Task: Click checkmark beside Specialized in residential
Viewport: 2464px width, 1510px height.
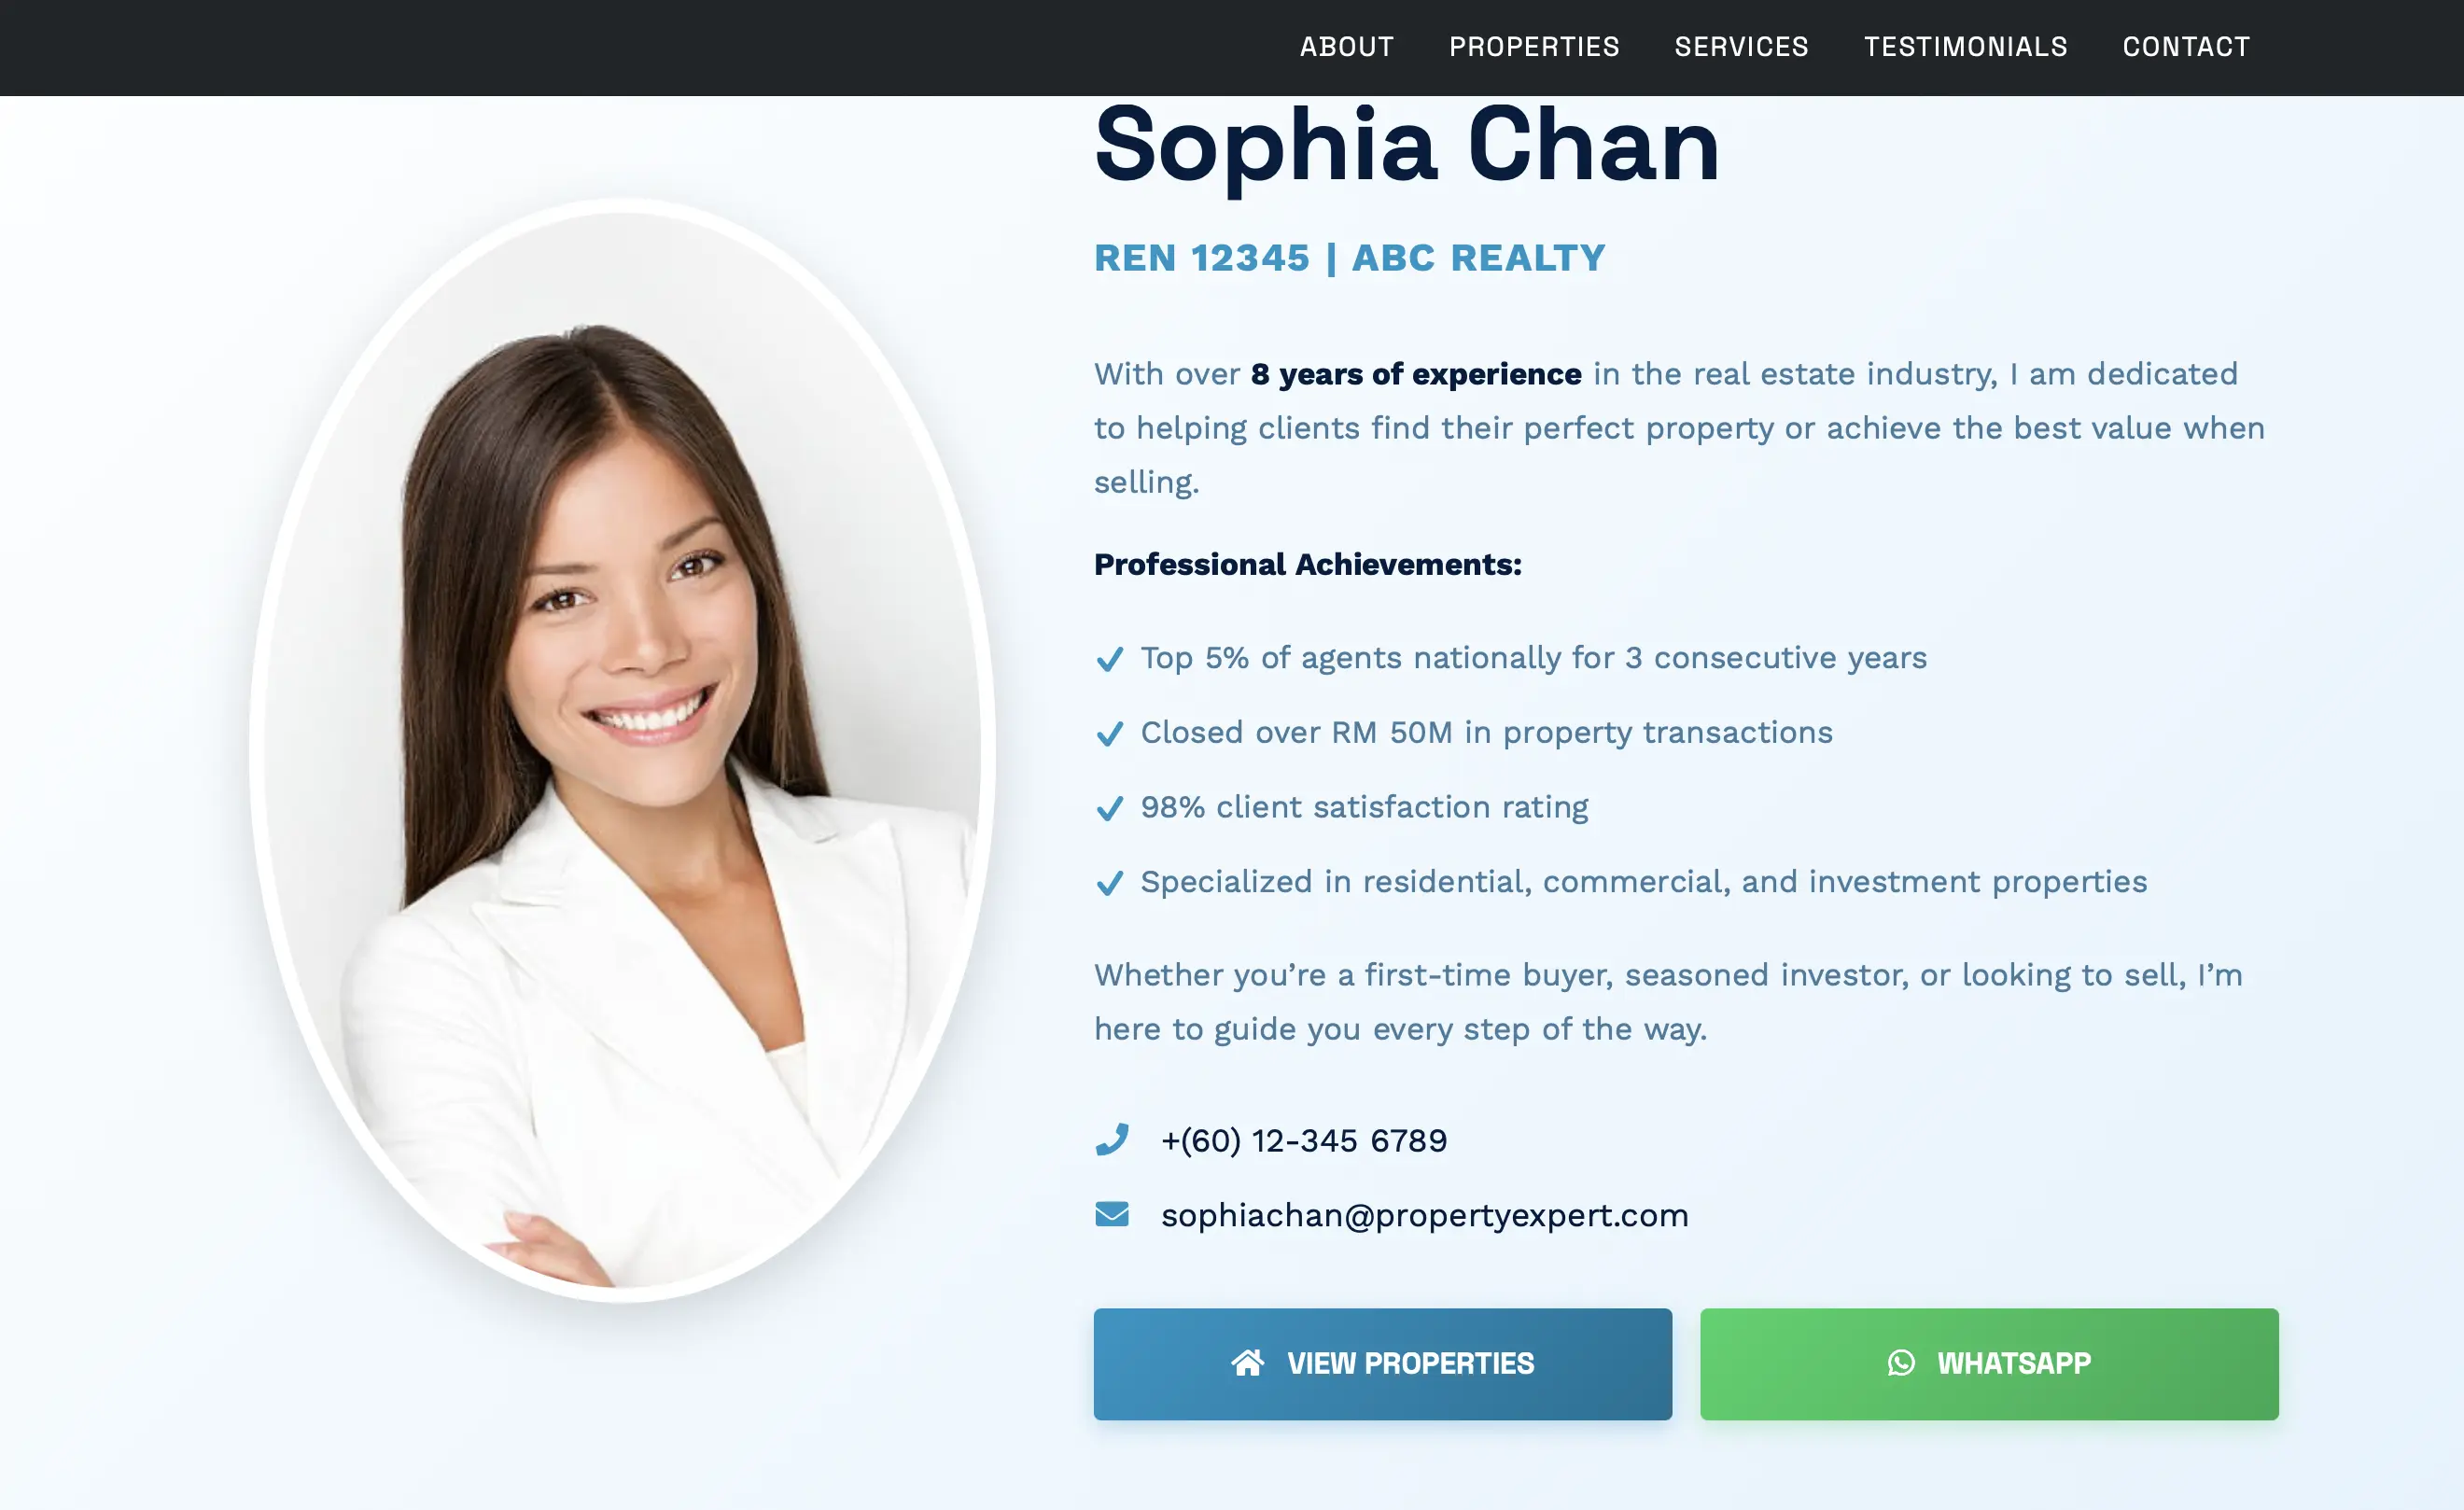Action: coord(1109,883)
